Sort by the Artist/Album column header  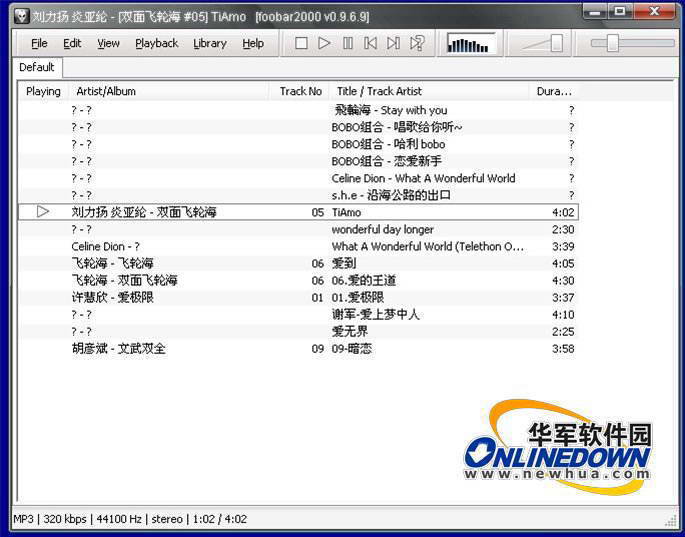pyautogui.click(x=169, y=91)
